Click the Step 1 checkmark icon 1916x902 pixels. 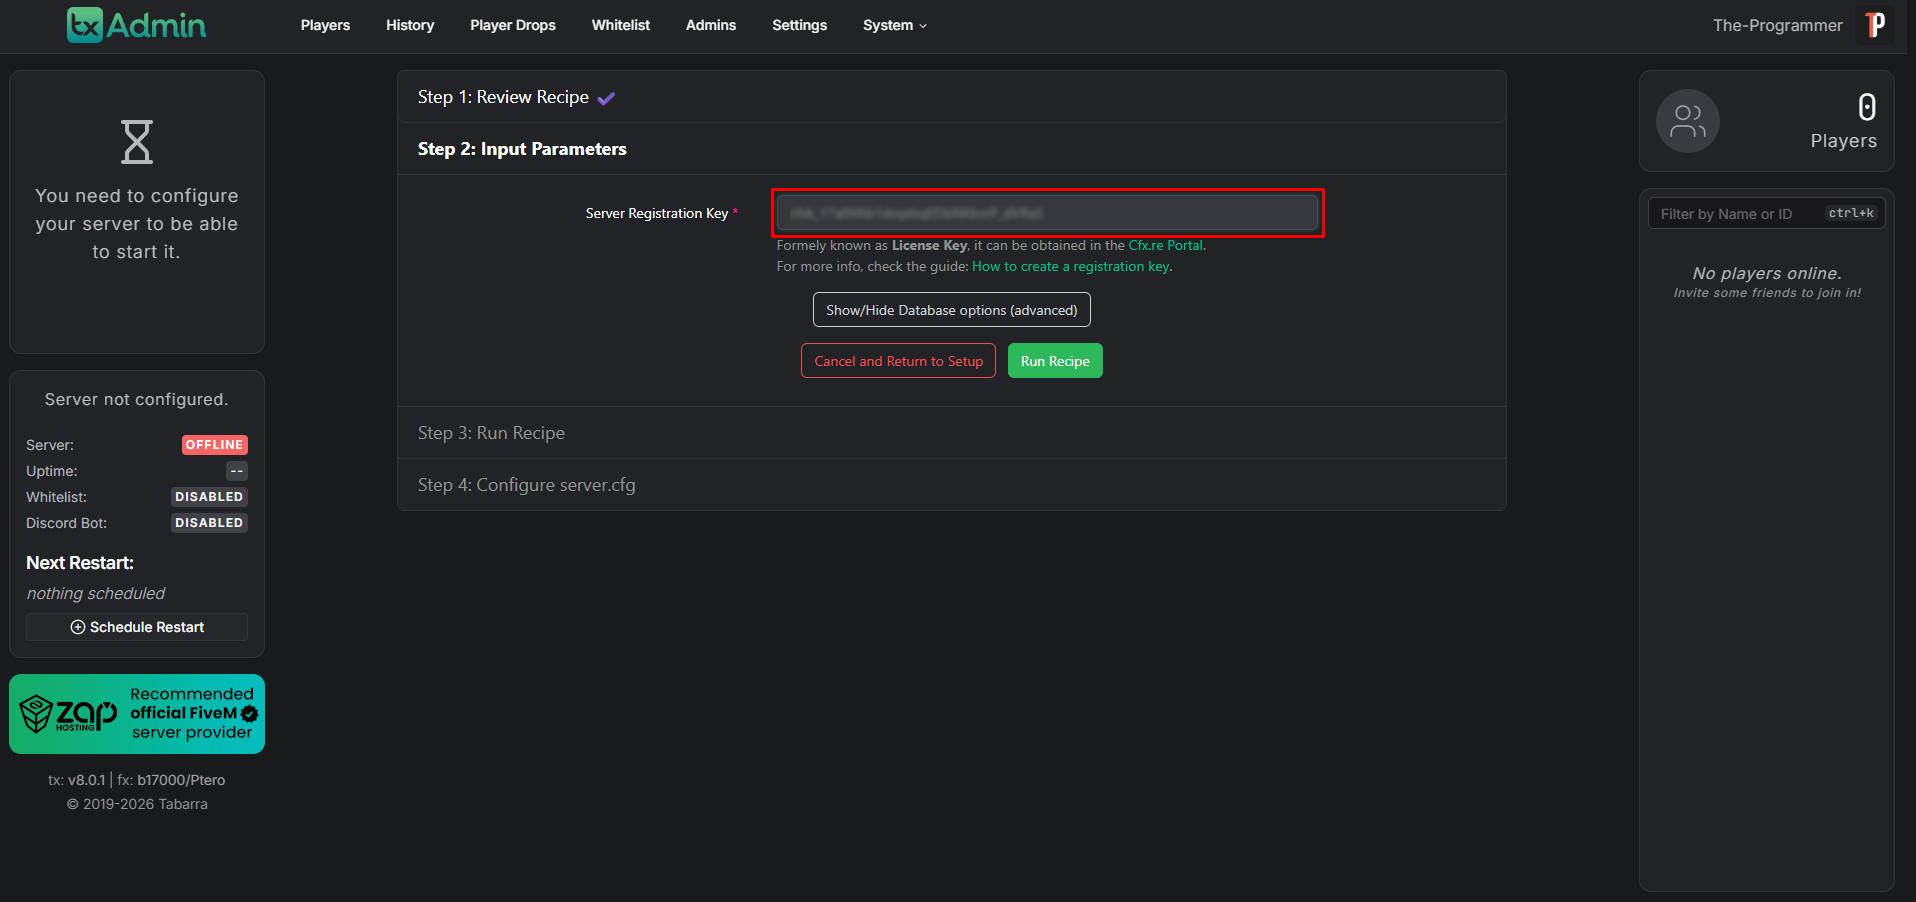coord(606,98)
